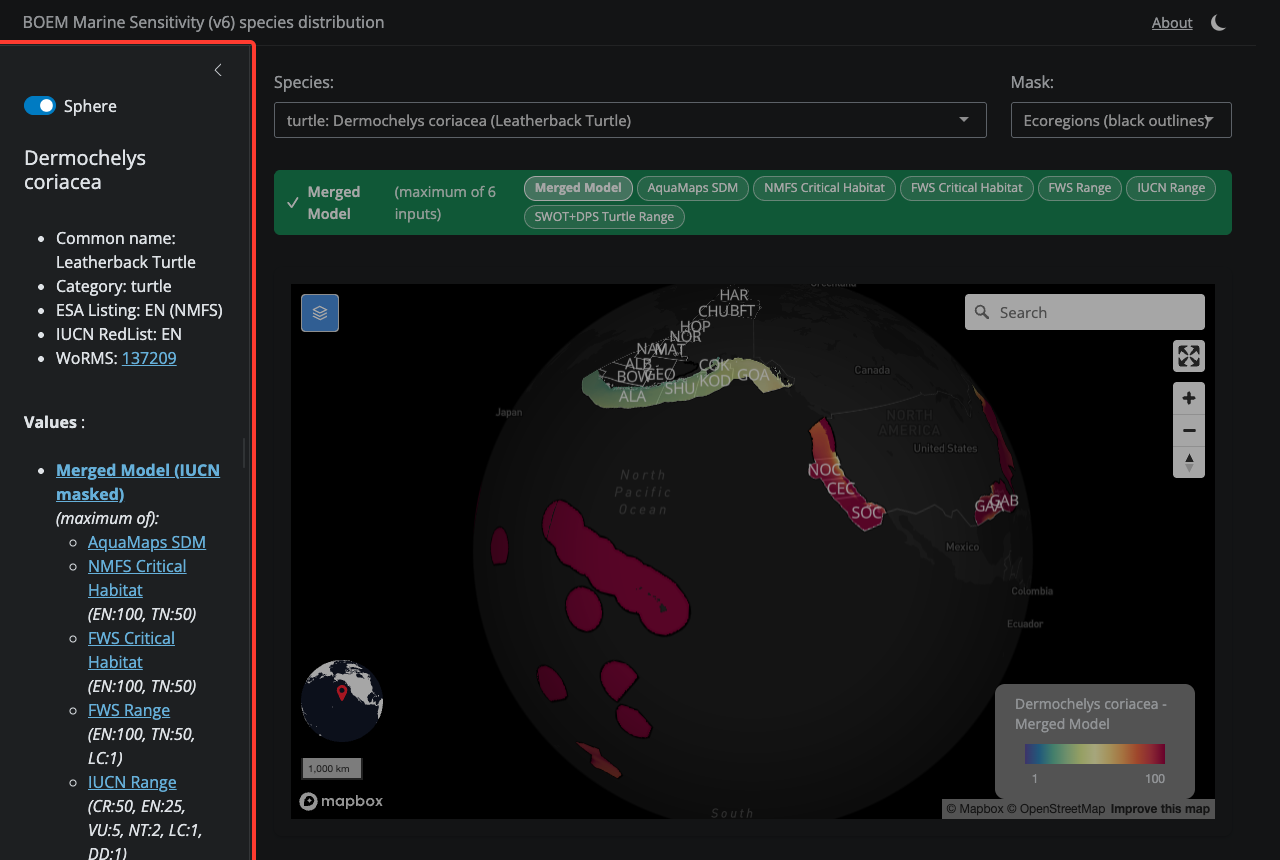The height and width of the screenshot is (860, 1280).
Task: Enter fullscreen map view
Action: [x=1189, y=356]
